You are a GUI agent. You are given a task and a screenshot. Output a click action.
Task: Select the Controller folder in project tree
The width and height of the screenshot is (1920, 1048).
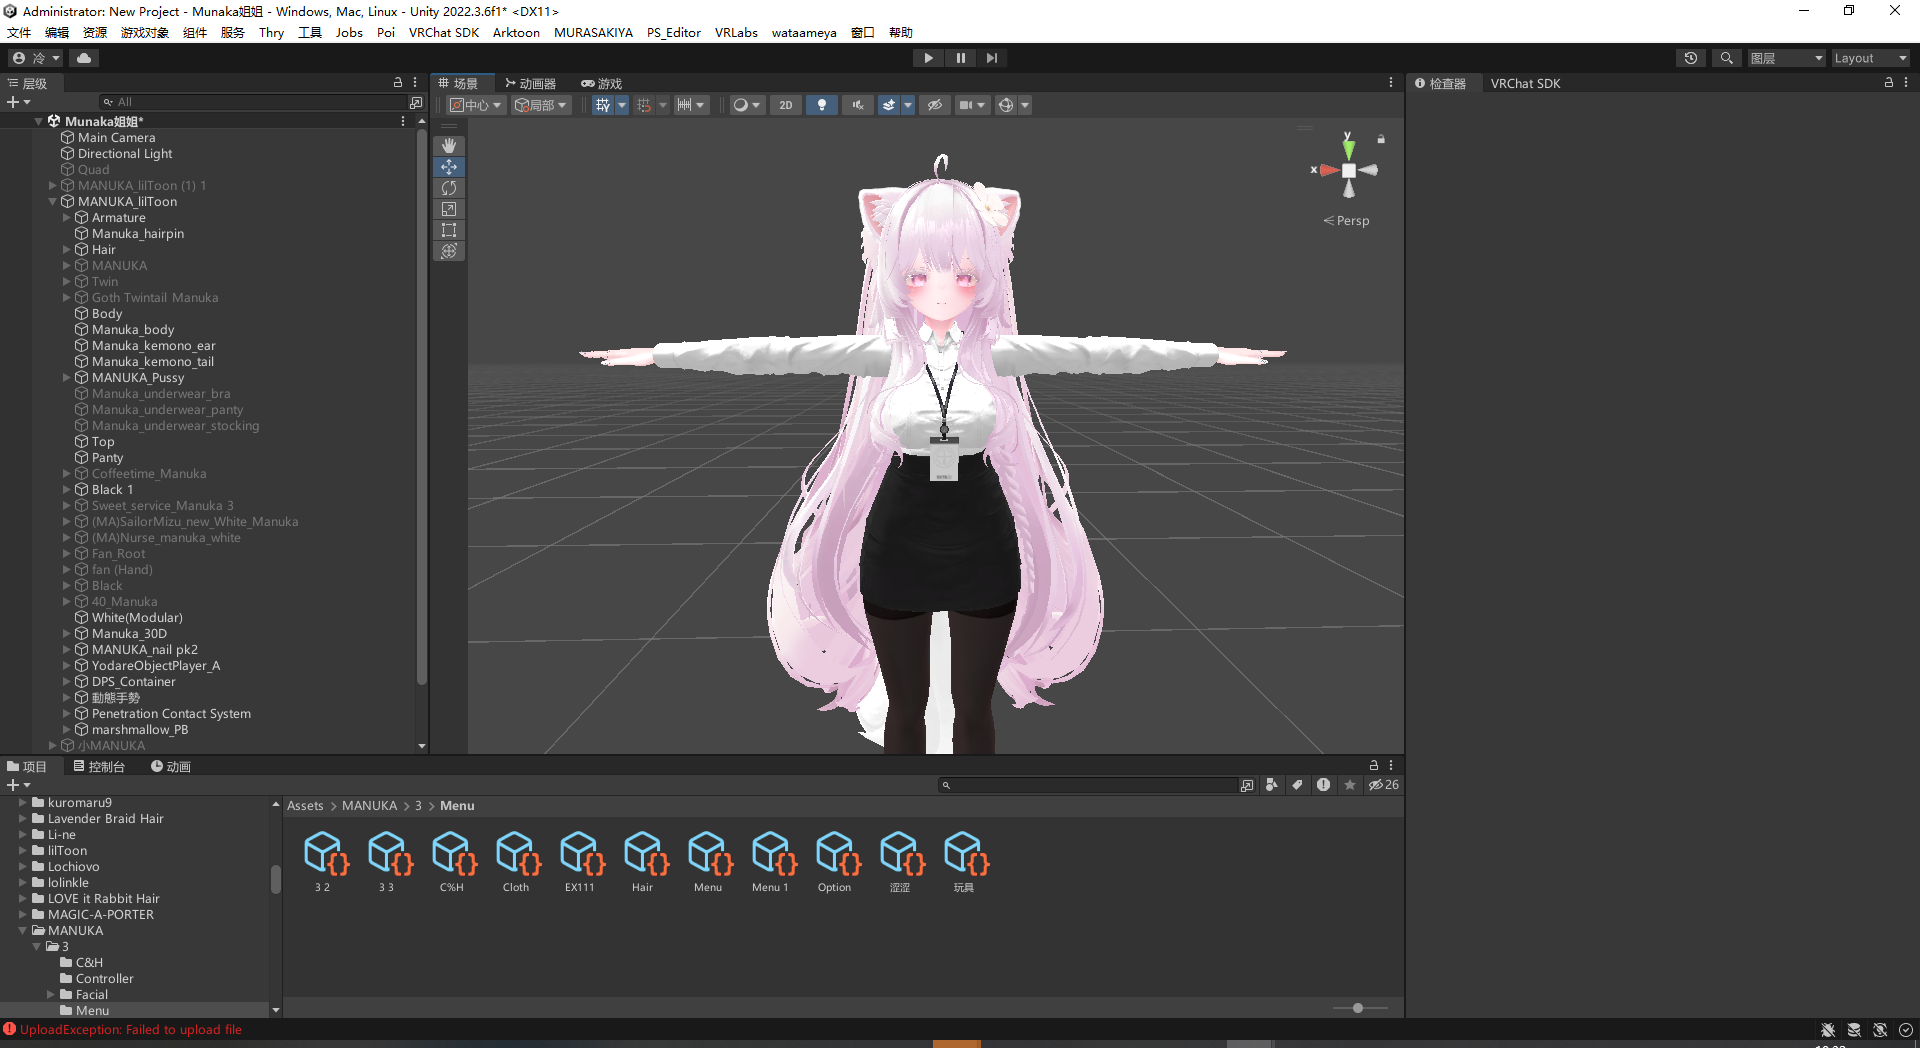coord(104,979)
